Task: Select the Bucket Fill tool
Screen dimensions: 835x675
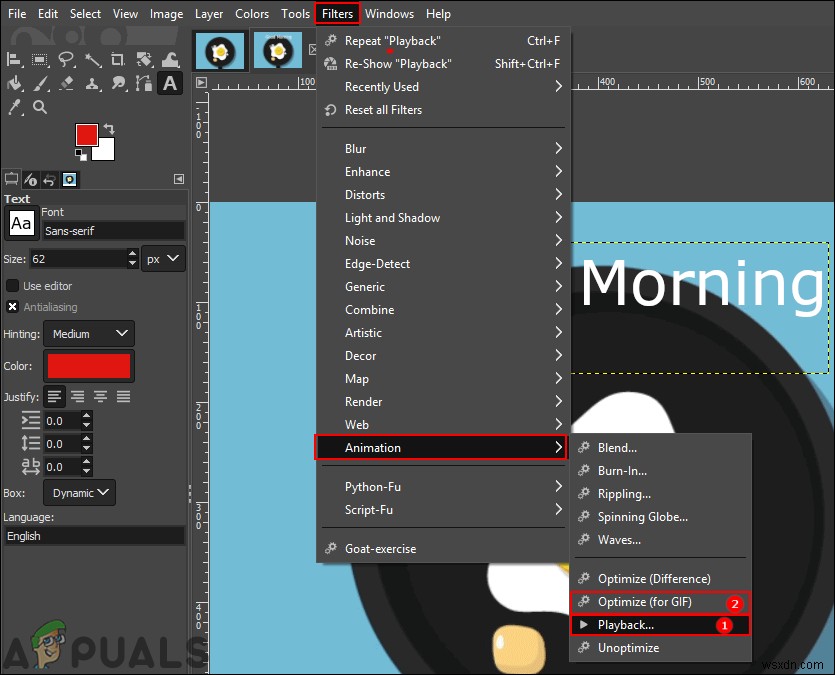Action: coord(15,84)
